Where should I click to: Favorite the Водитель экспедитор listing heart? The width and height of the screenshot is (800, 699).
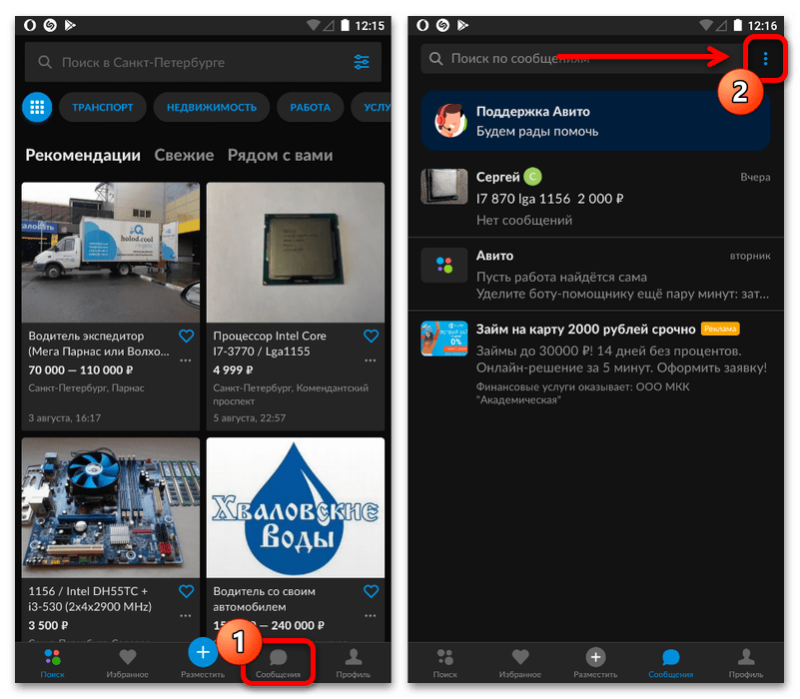click(x=186, y=336)
